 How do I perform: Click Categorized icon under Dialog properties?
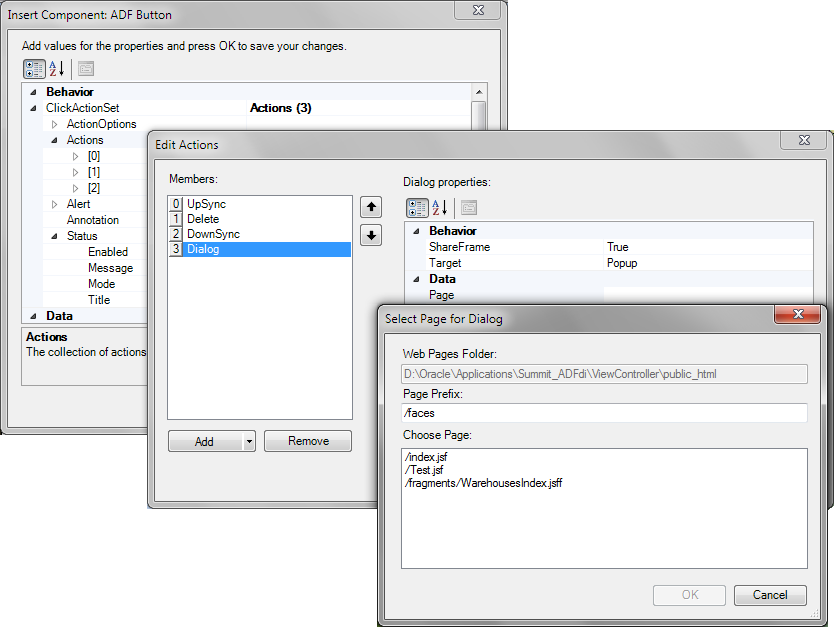(416, 208)
